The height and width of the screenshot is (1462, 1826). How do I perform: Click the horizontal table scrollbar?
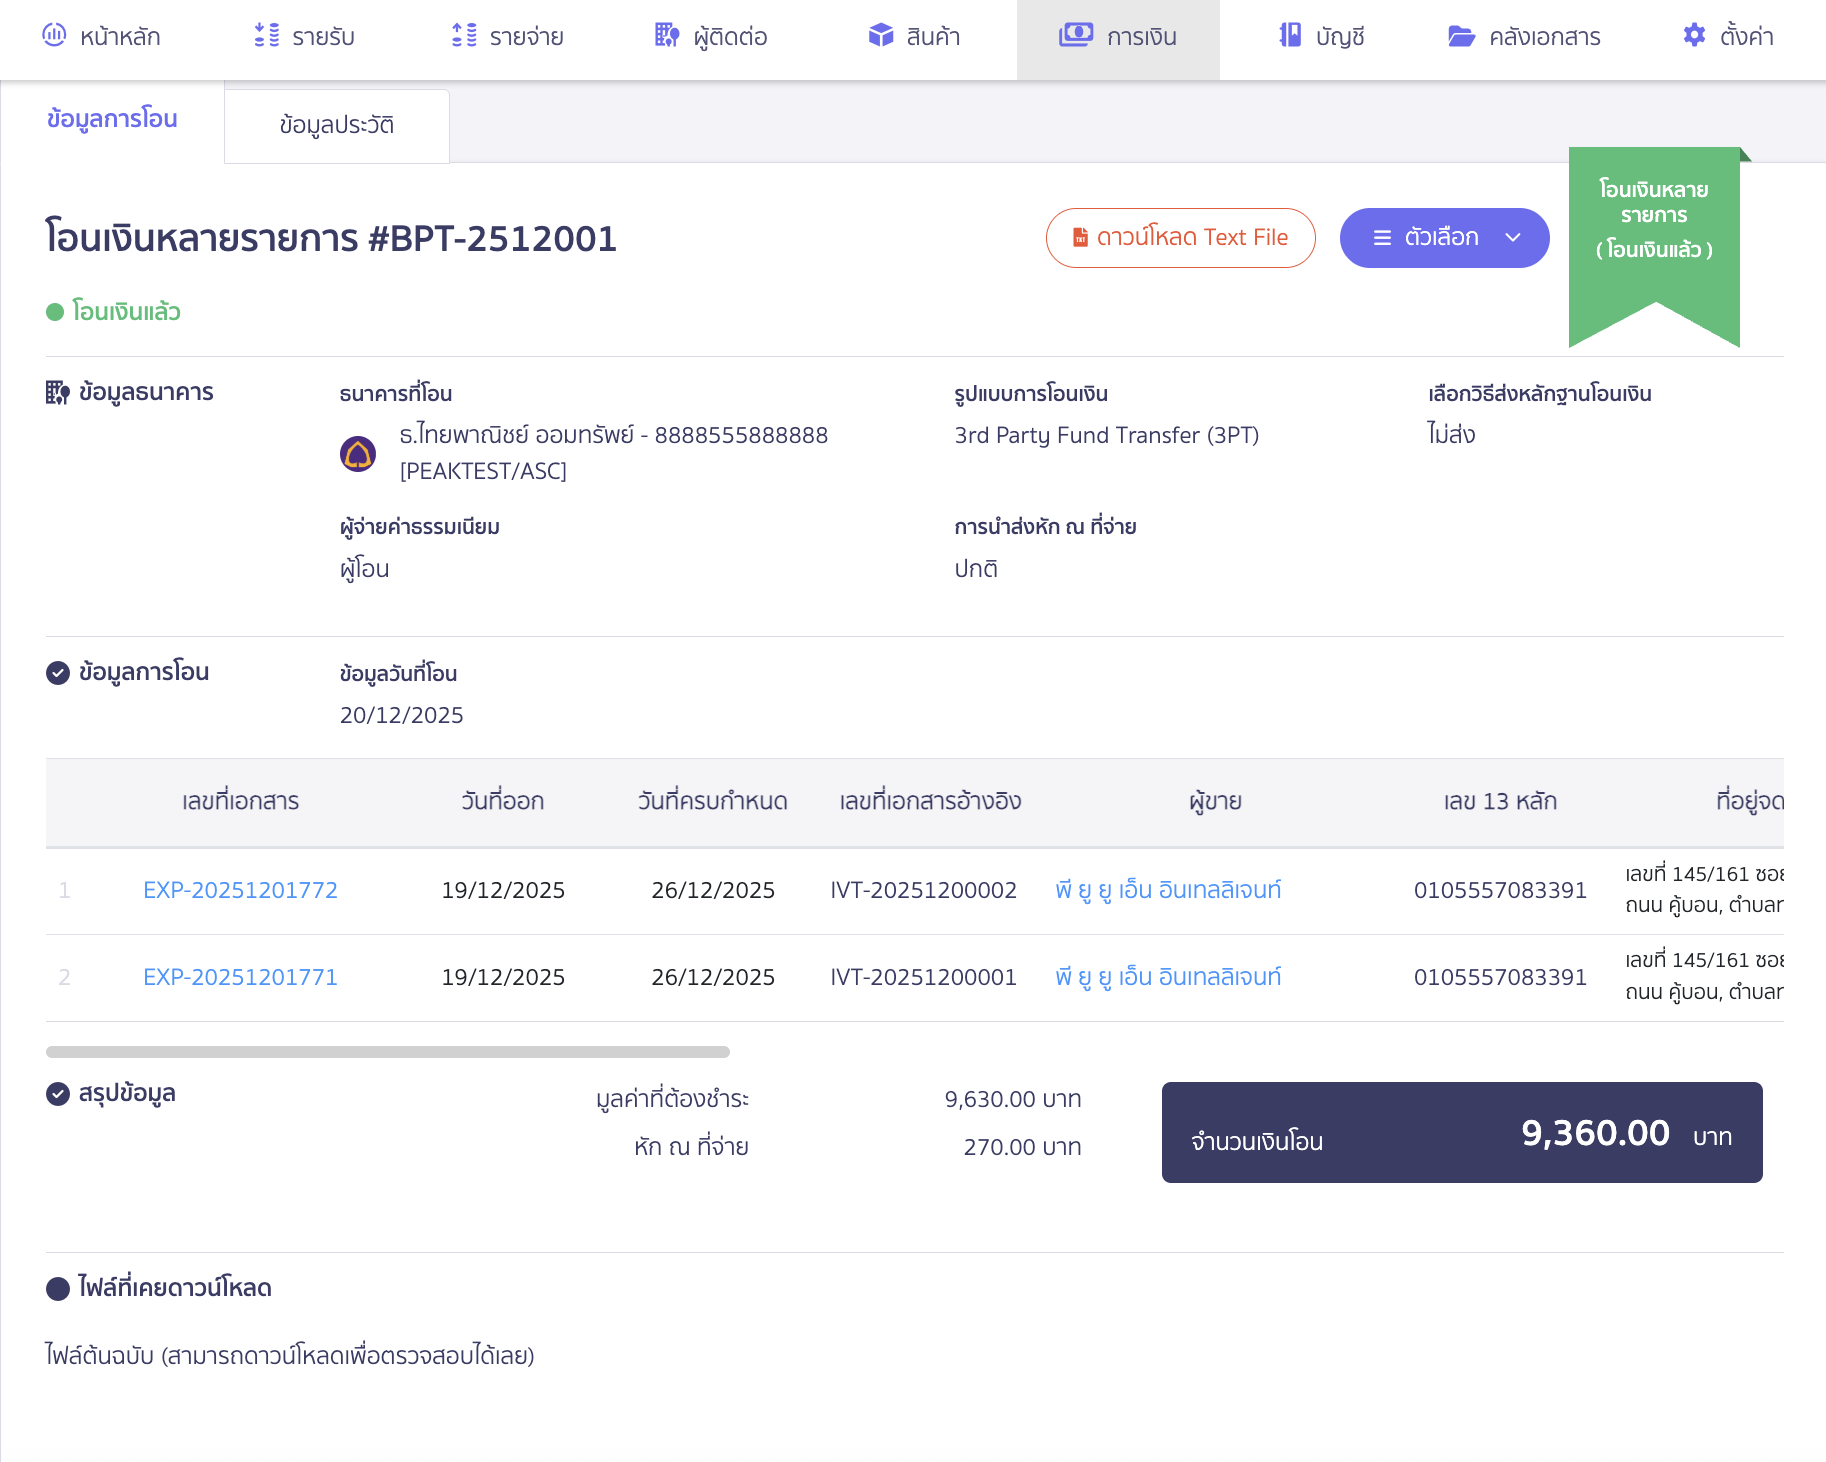coord(388,1052)
